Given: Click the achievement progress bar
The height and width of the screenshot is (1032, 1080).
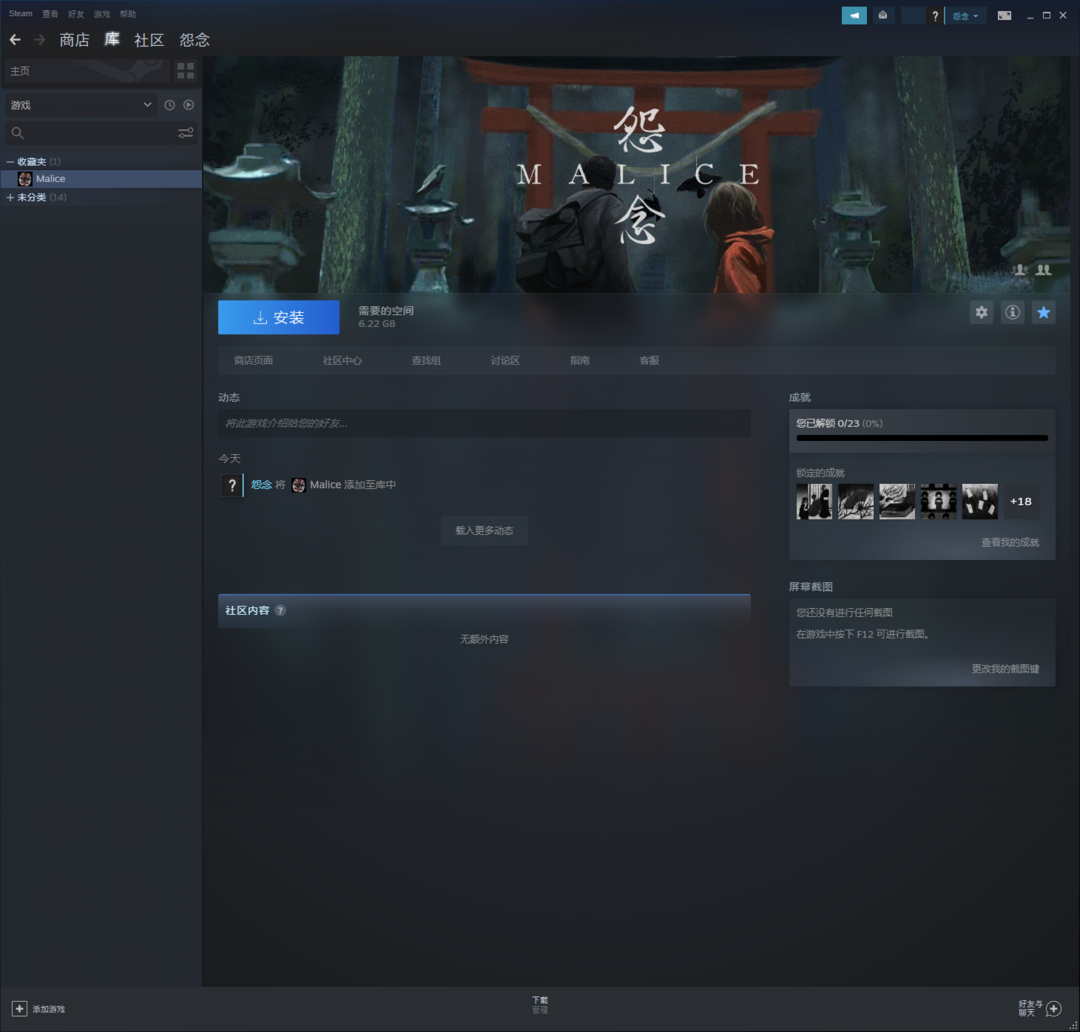Looking at the screenshot, I should point(921,438).
